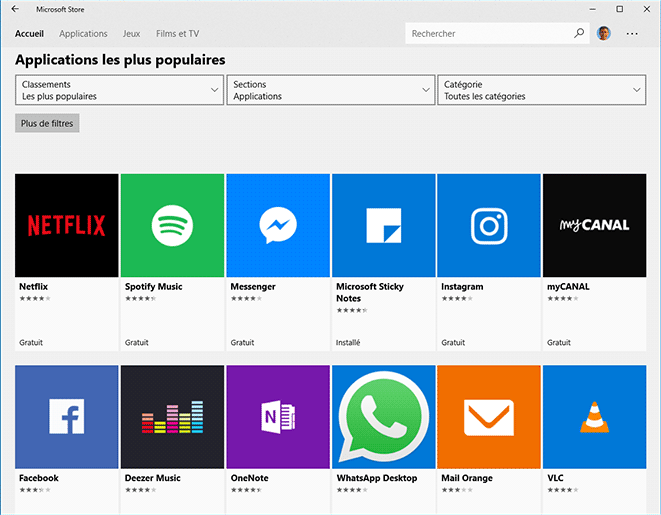661x515 pixels.
Task: Go back with the back arrow
Action: [15, 9]
